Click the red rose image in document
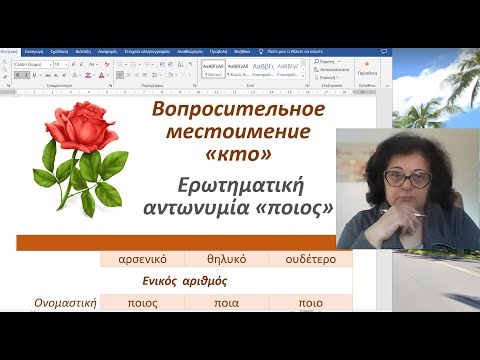Screen dimensions: 480x360 point(80,159)
